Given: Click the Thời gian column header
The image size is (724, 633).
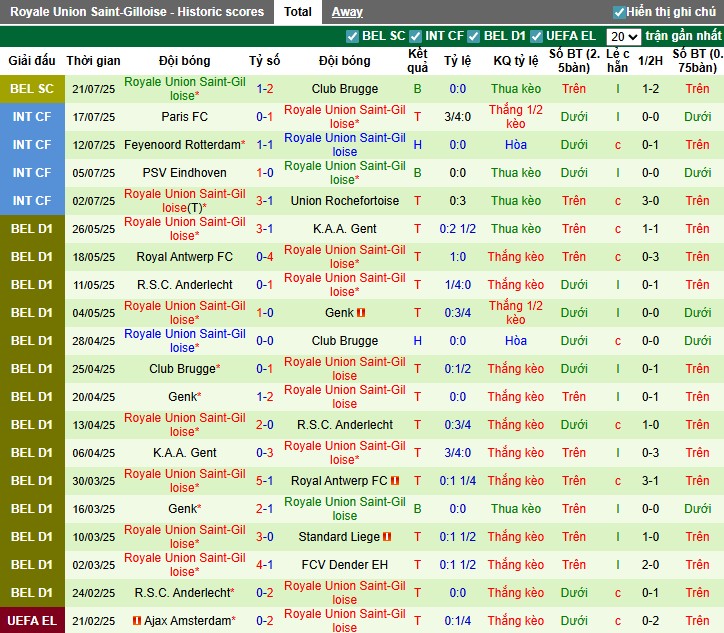Looking at the screenshot, I should (x=93, y=60).
